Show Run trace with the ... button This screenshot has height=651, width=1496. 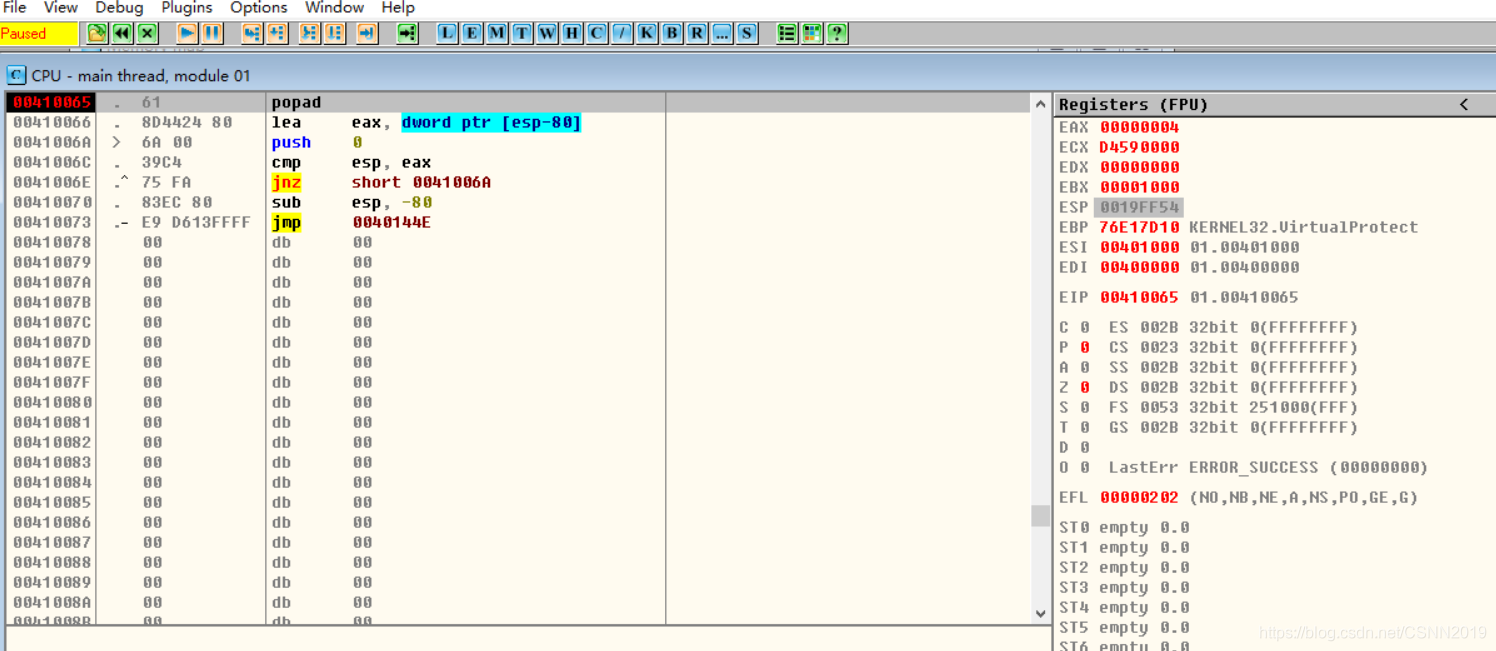(x=722, y=33)
